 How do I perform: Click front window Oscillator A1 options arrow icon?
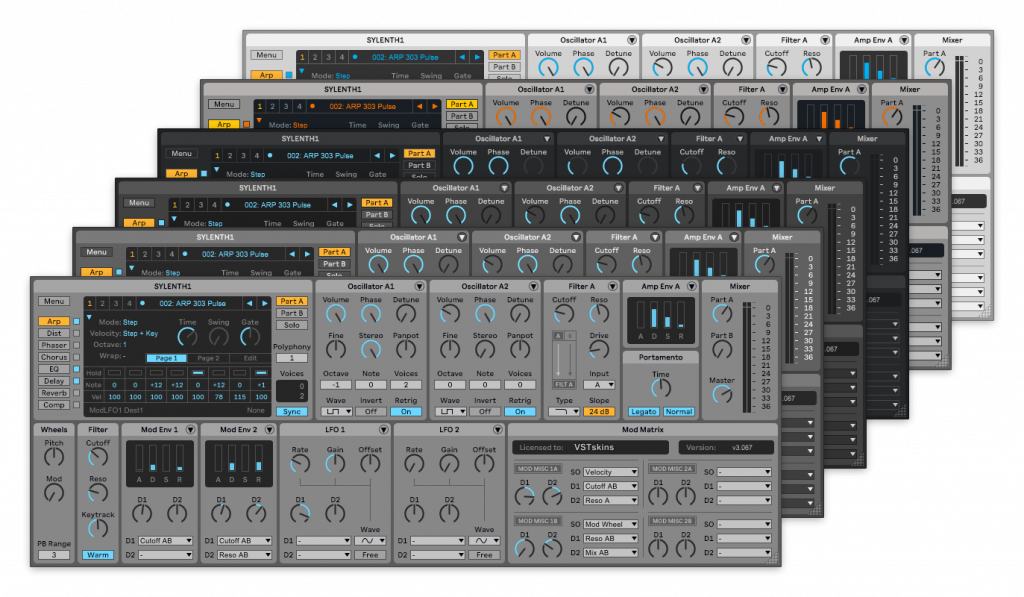click(x=419, y=287)
